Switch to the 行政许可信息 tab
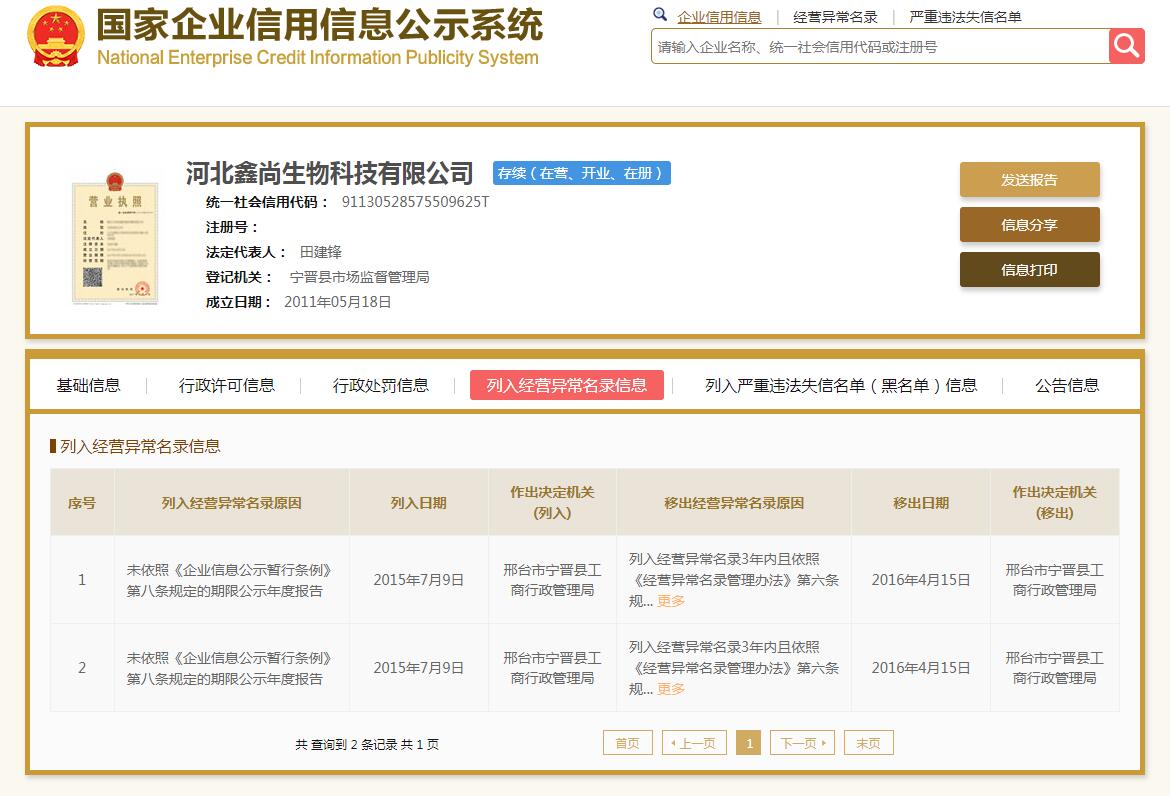 (227, 385)
